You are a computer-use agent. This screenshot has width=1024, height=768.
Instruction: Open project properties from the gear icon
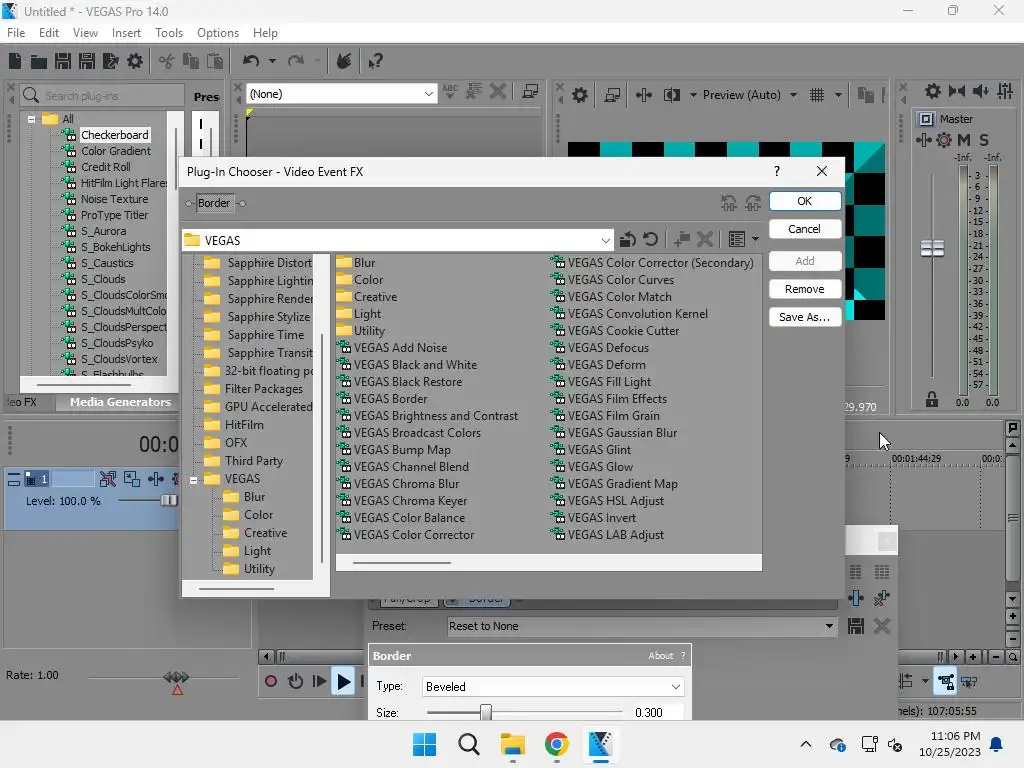click(135, 61)
